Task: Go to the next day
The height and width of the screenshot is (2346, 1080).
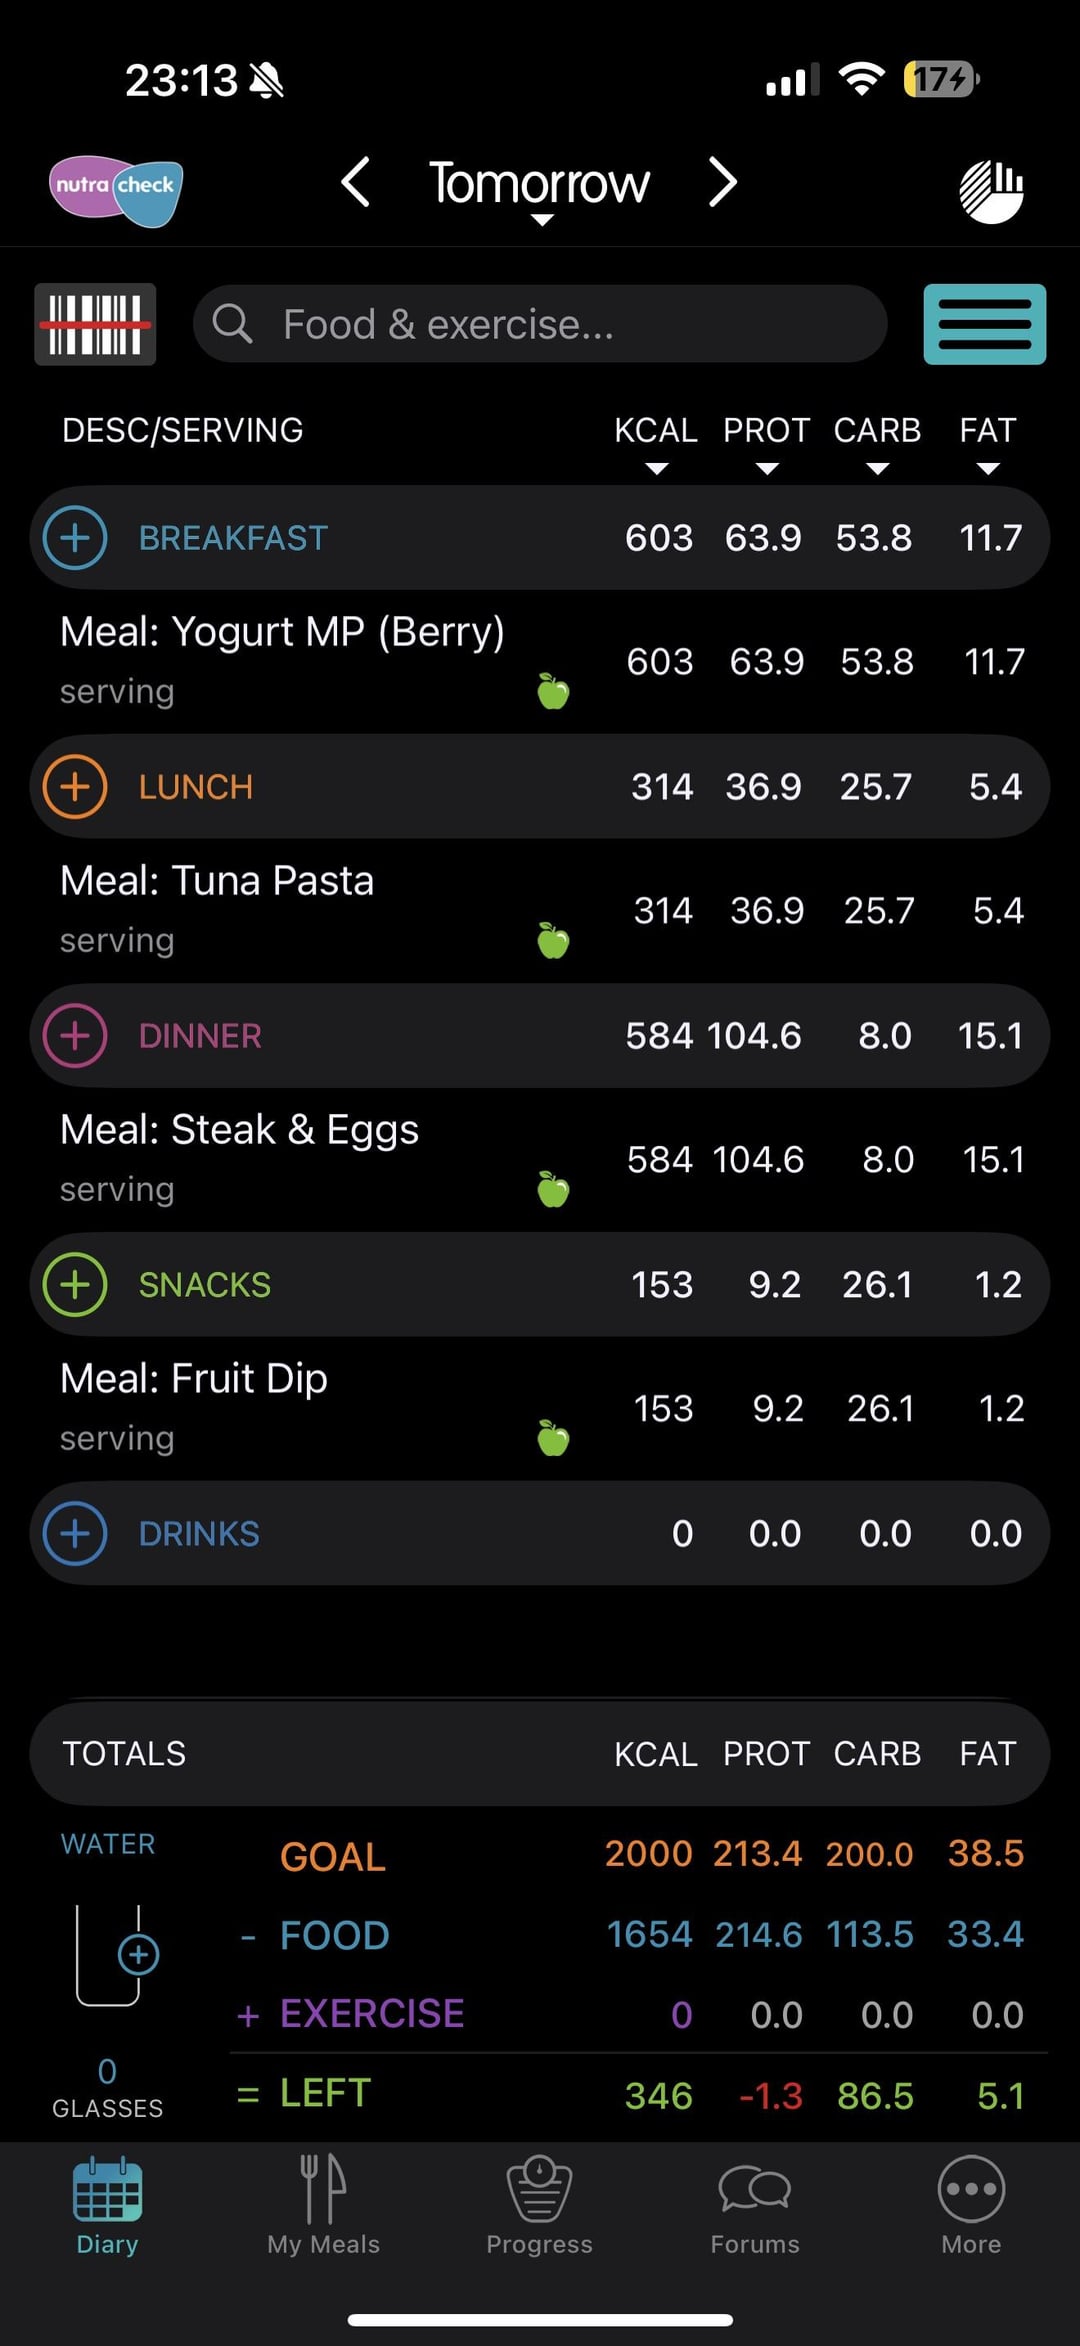Action: 722,183
